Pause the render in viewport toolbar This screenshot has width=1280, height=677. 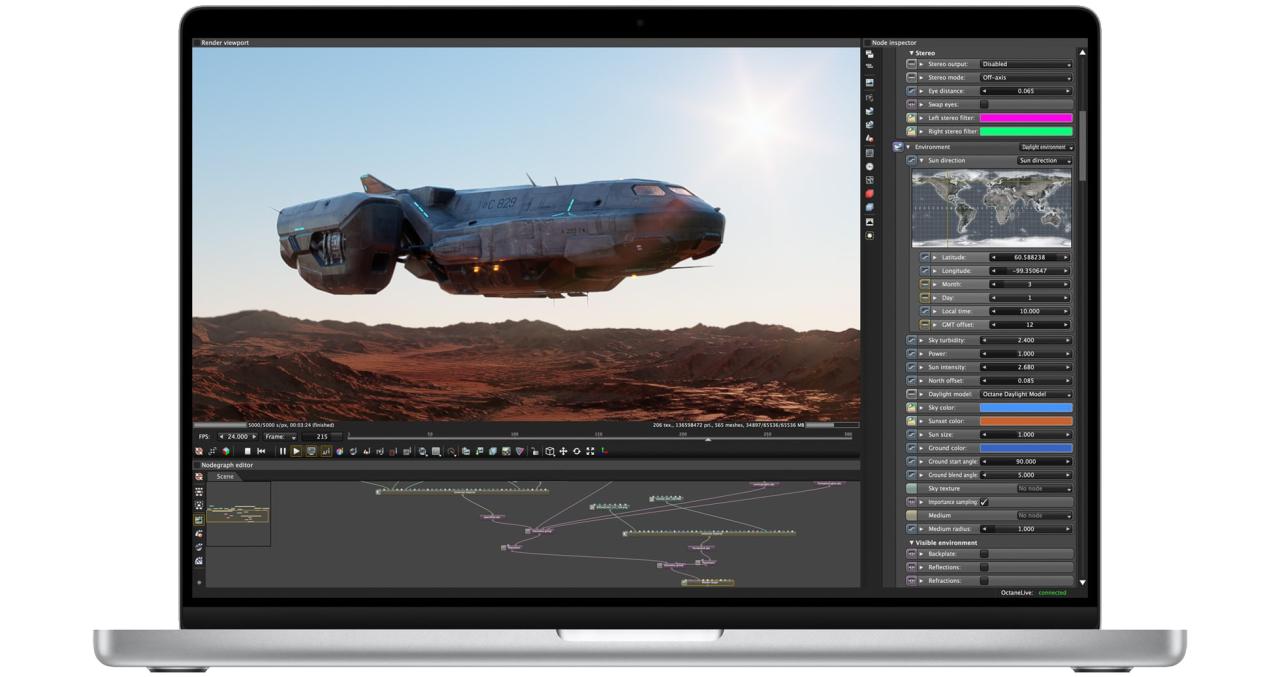click(x=283, y=451)
